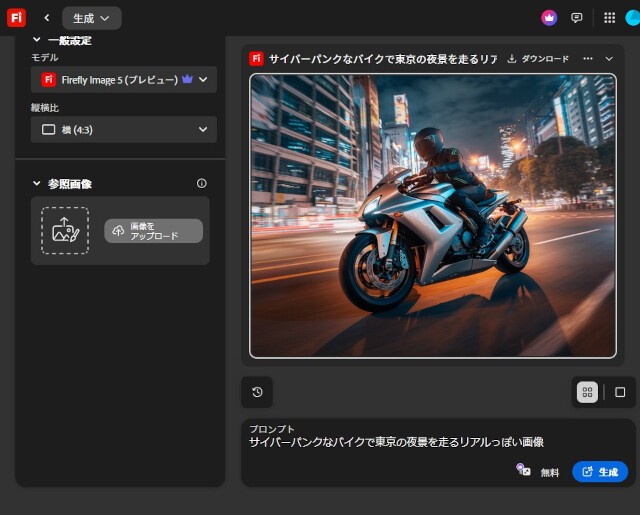Click the 無料 label

tap(549, 473)
